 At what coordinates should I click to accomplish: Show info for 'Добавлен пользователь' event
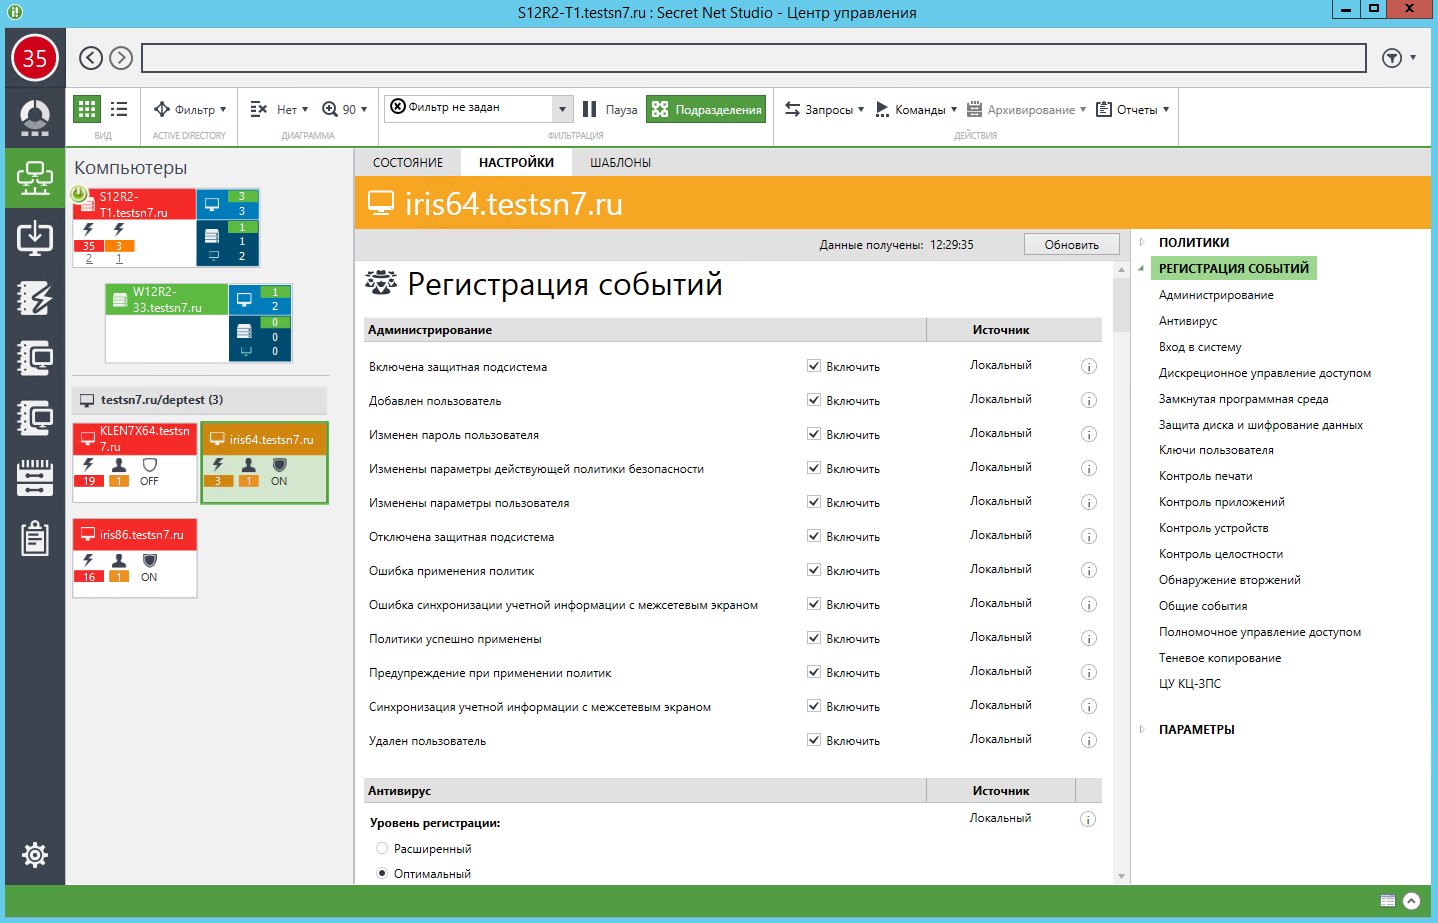point(1089,401)
